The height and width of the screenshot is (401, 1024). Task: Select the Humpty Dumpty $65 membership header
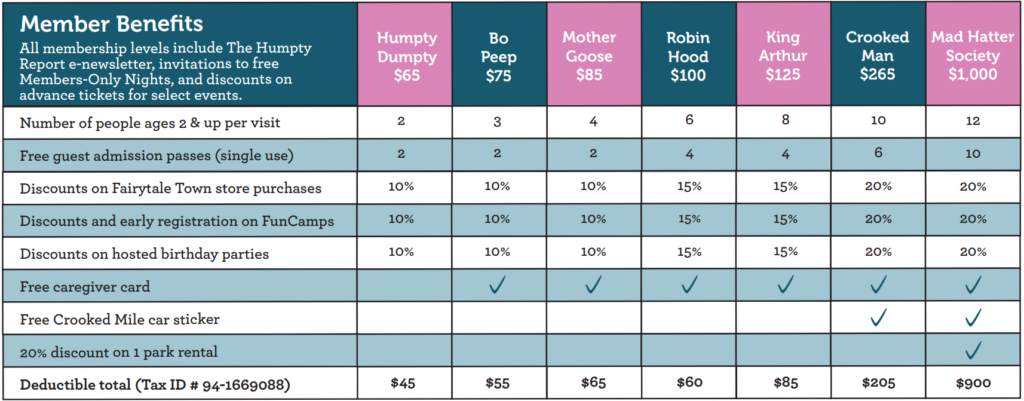coord(404,54)
